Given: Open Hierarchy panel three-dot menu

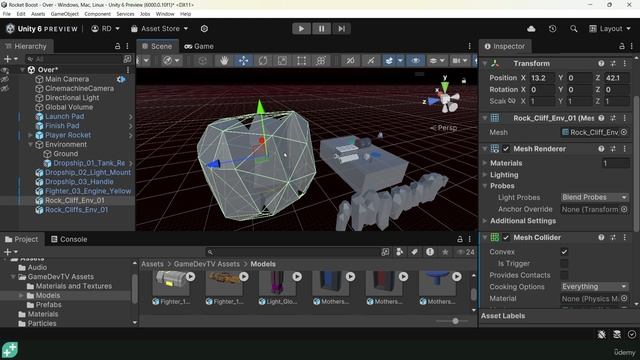Looking at the screenshot, I should point(127,46).
